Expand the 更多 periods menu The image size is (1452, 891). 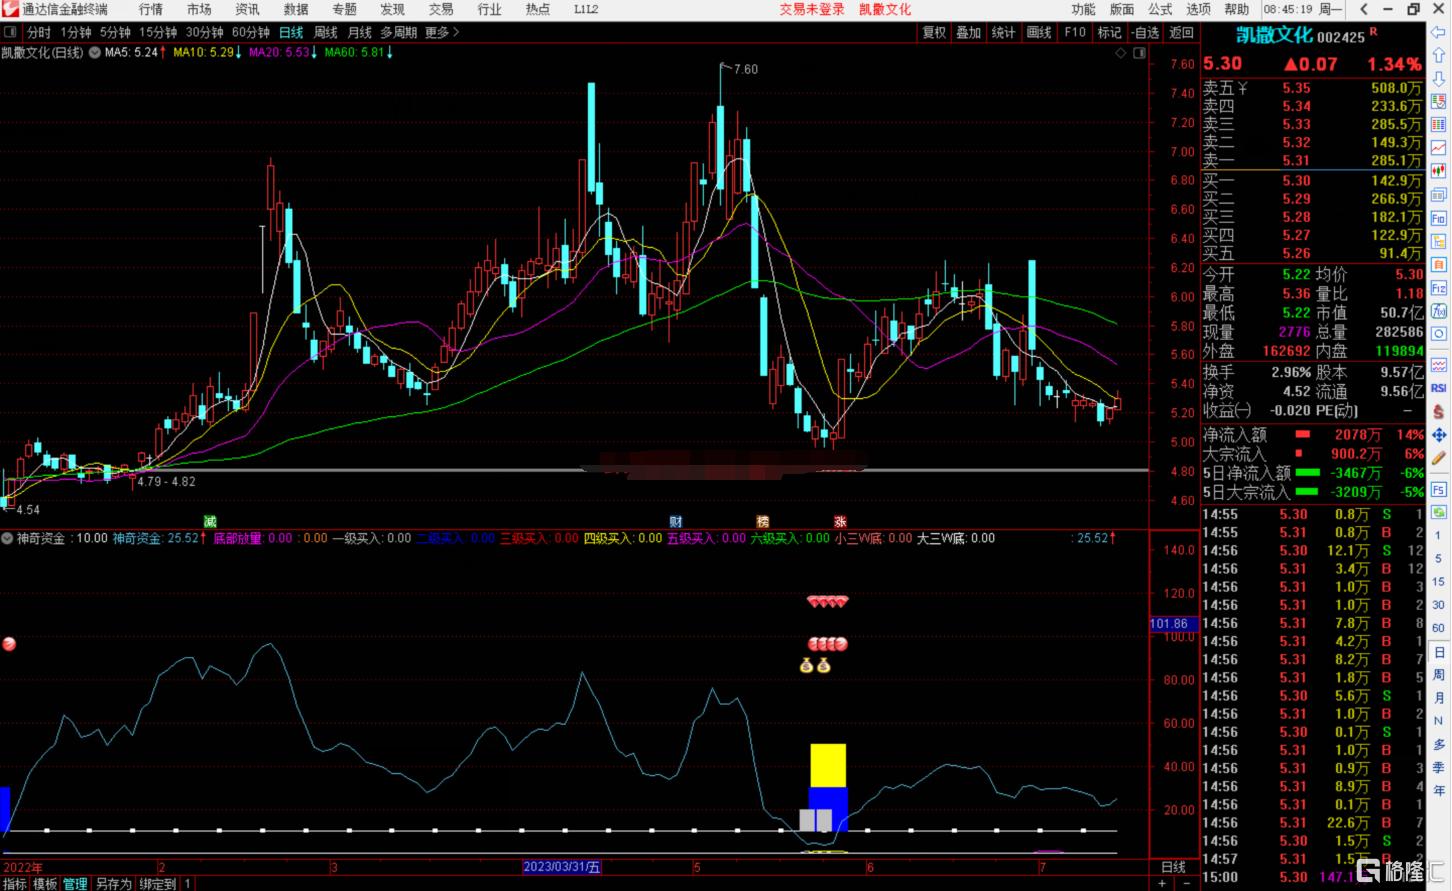pyautogui.click(x=441, y=33)
